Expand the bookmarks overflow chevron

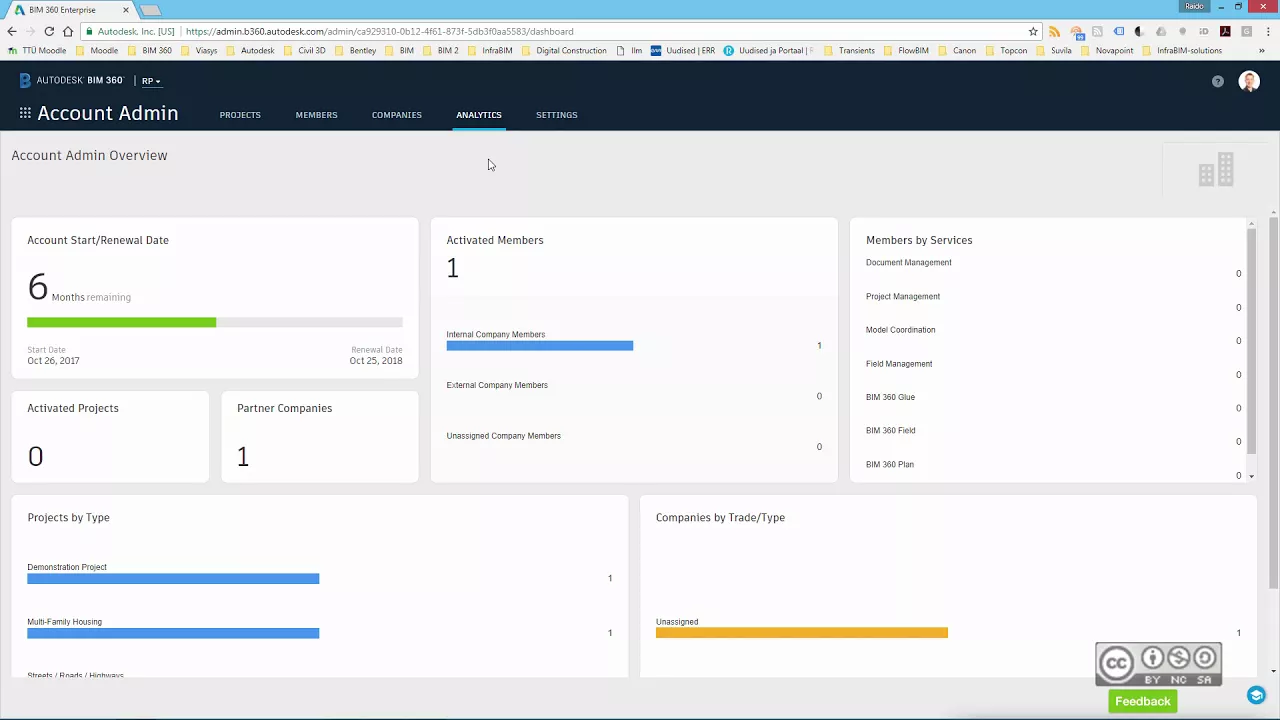click(1262, 50)
